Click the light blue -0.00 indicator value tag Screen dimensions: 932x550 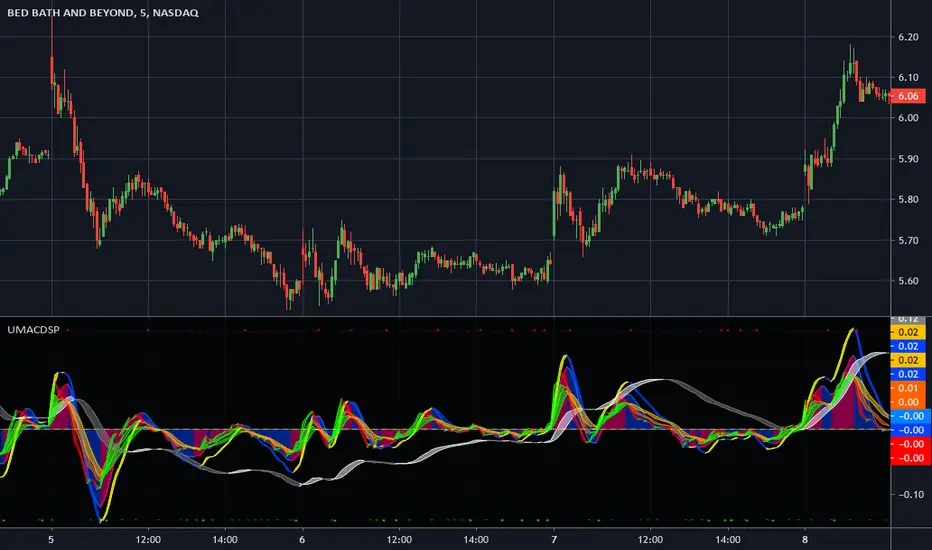(910, 416)
